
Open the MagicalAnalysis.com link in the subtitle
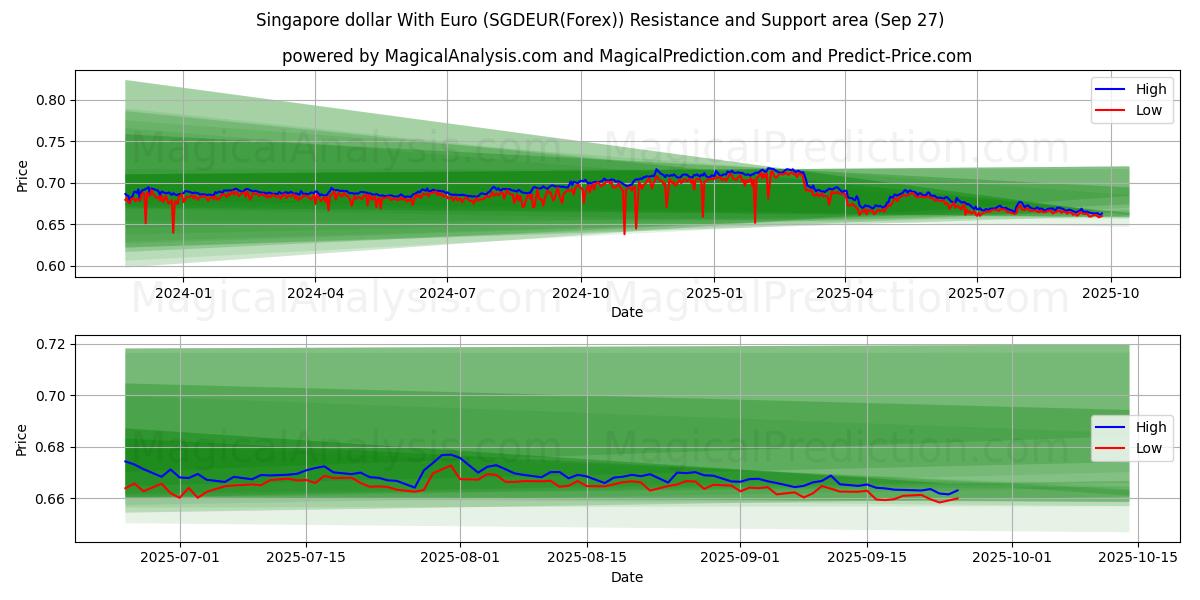pos(470,56)
